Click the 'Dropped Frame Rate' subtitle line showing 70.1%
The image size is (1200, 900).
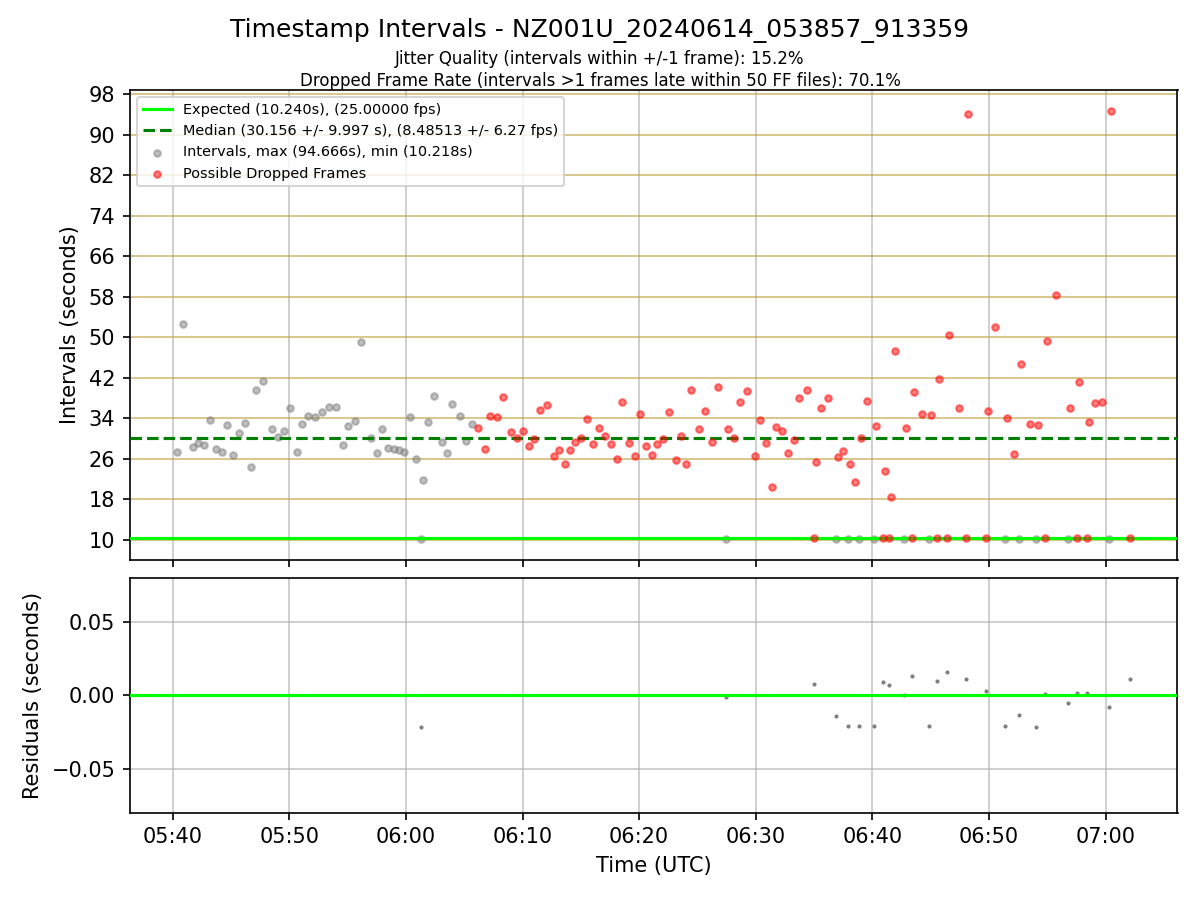(600, 80)
